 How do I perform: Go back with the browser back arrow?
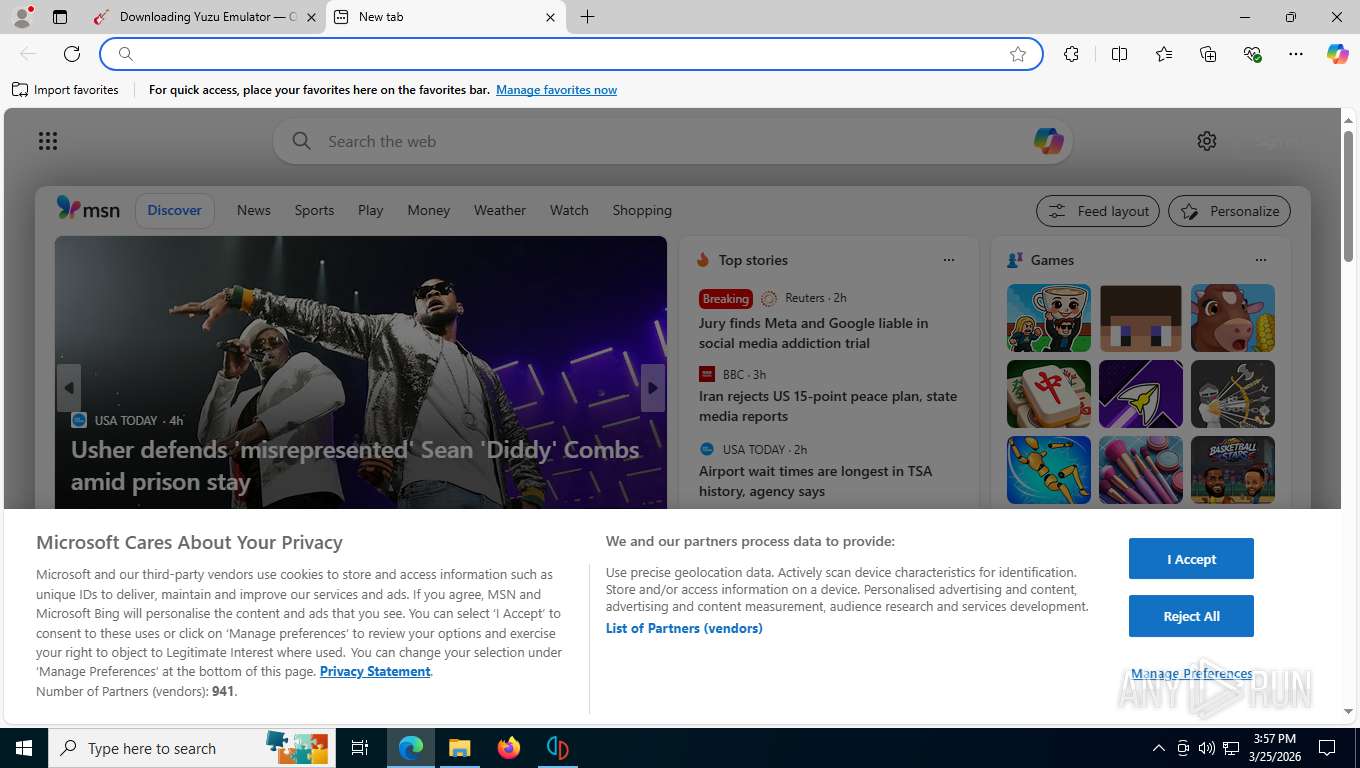point(28,54)
